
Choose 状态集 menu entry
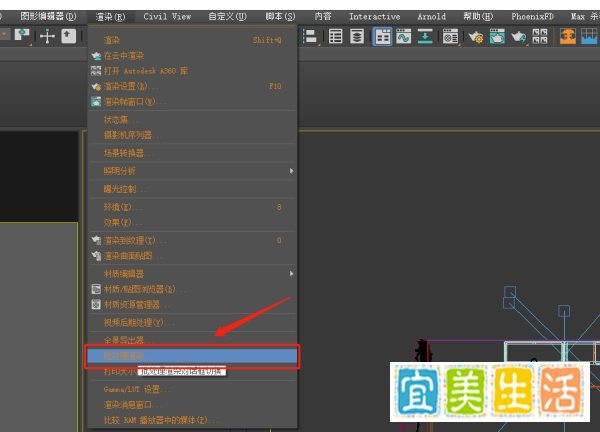[x=192, y=120]
